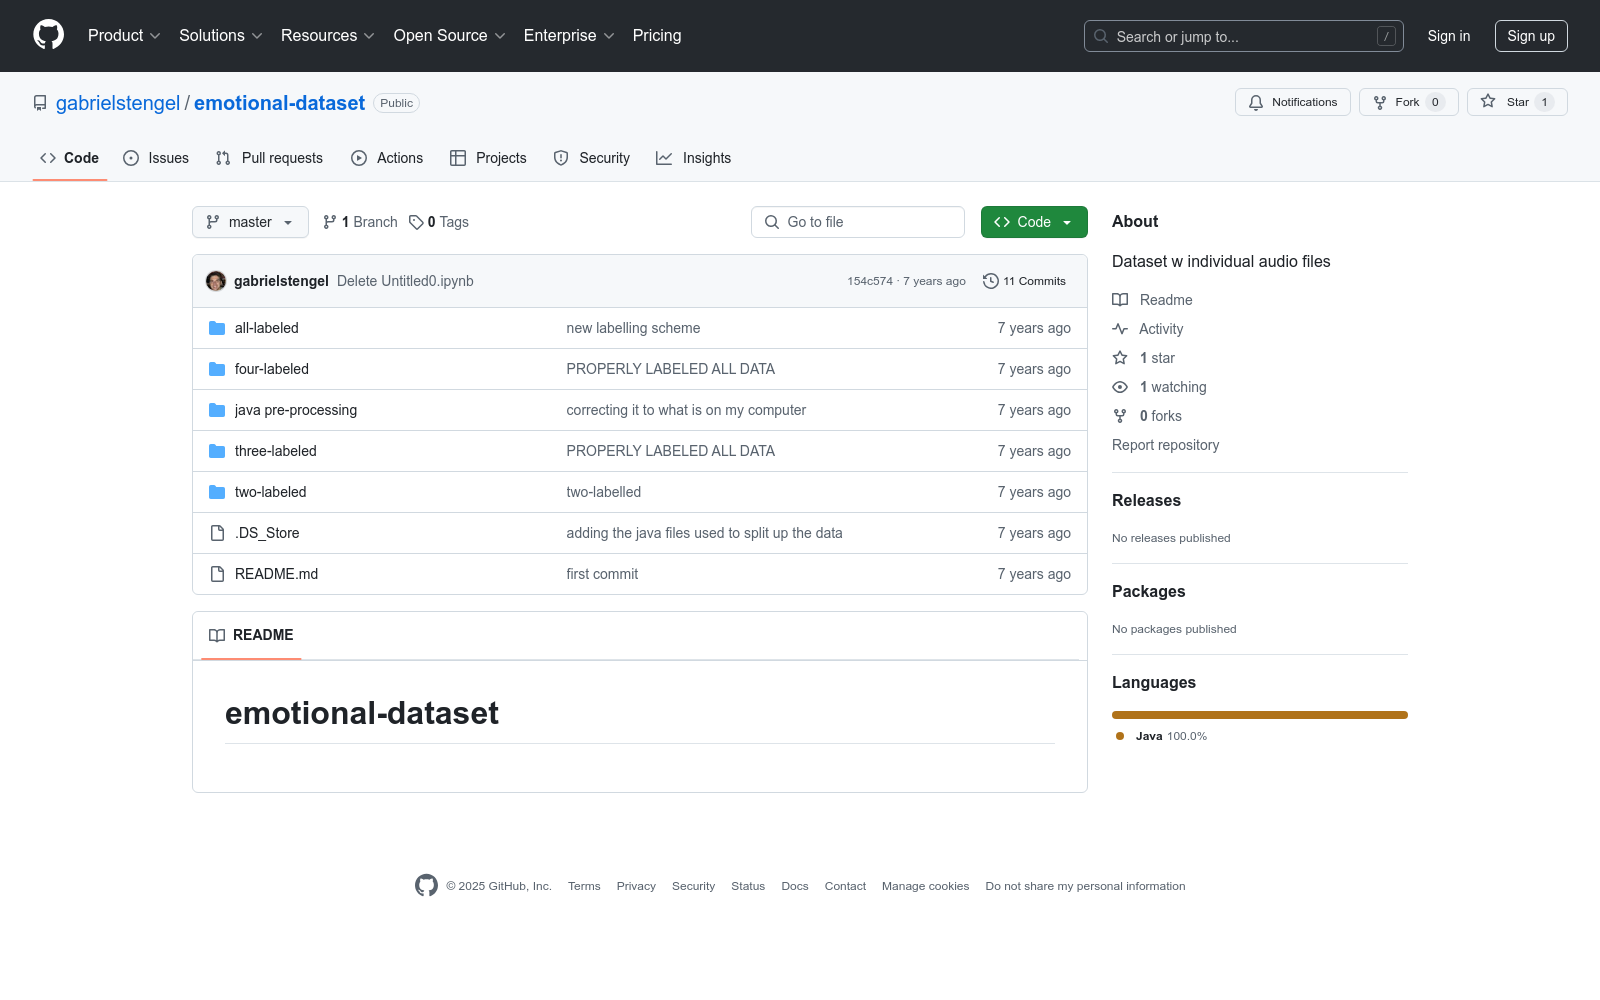
Task: Click the GitHub logo in footer
Action: click(x=426, y=885)
